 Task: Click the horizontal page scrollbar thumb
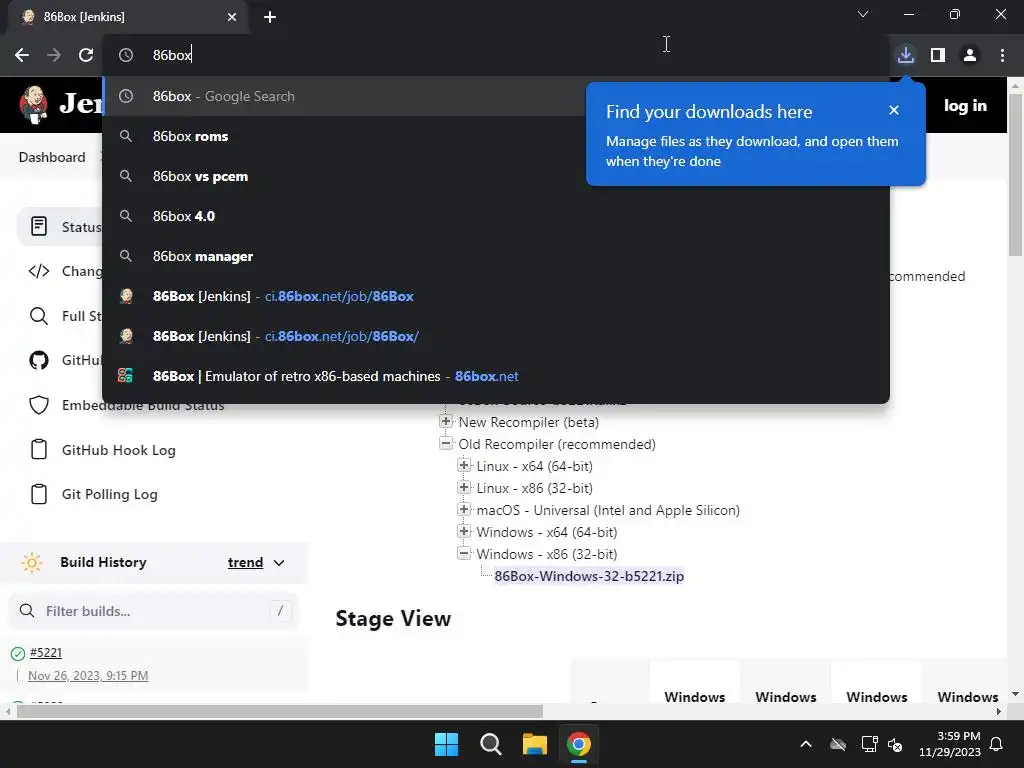tap(280, 711)
